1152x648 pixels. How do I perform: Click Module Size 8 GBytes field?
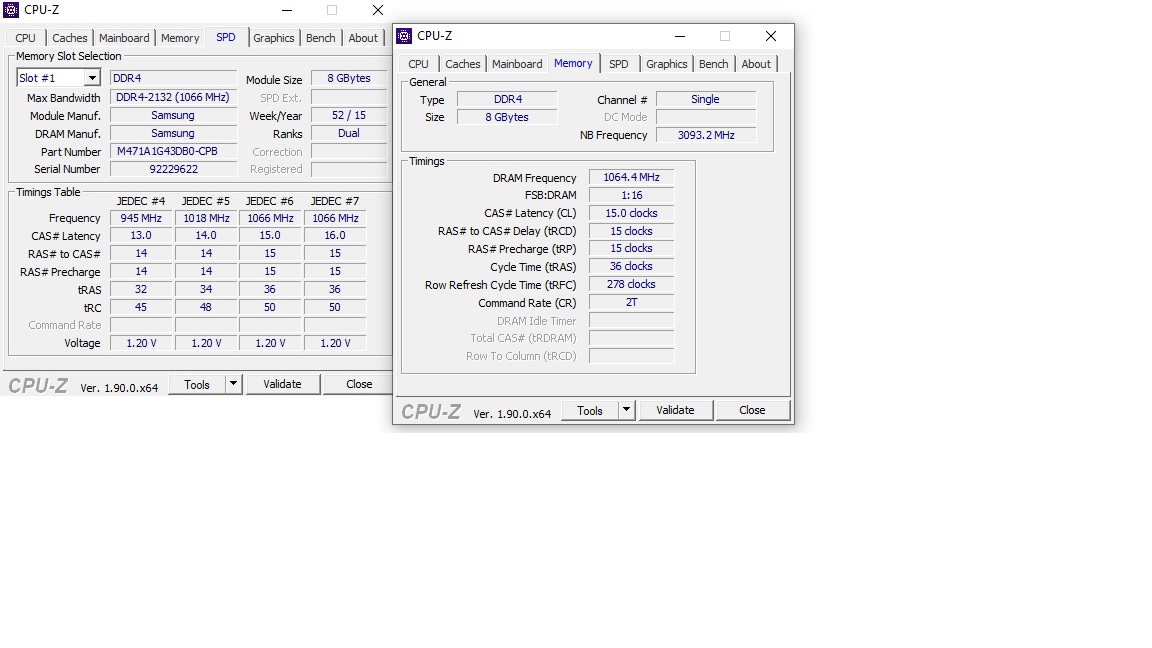[x=349, y=78]
